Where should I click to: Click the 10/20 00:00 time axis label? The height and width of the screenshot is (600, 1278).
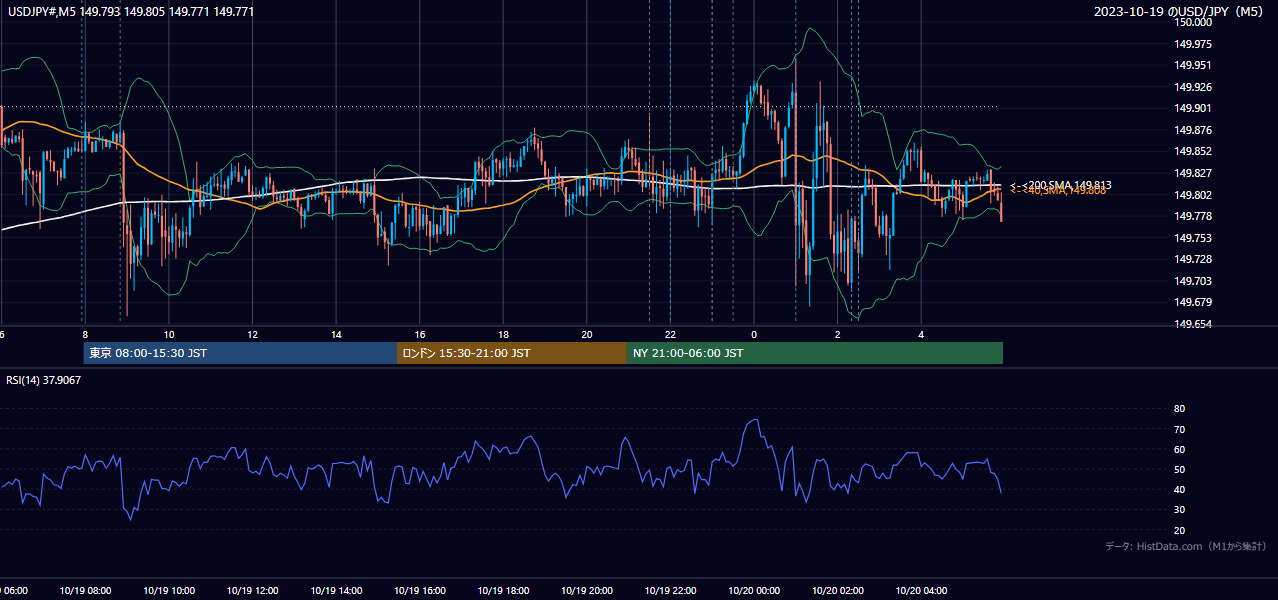coord(754,591)
